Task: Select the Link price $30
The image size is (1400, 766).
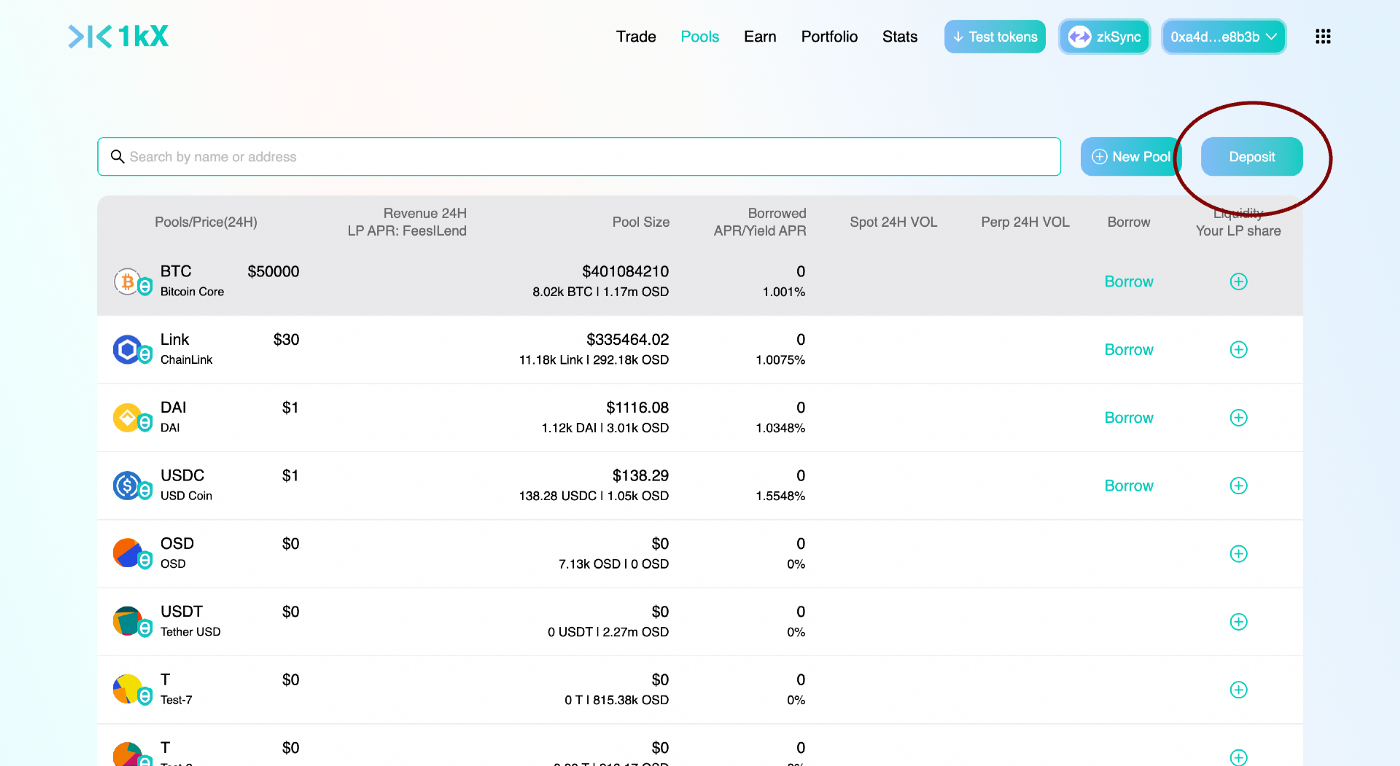Action: [x=286, y=340]
